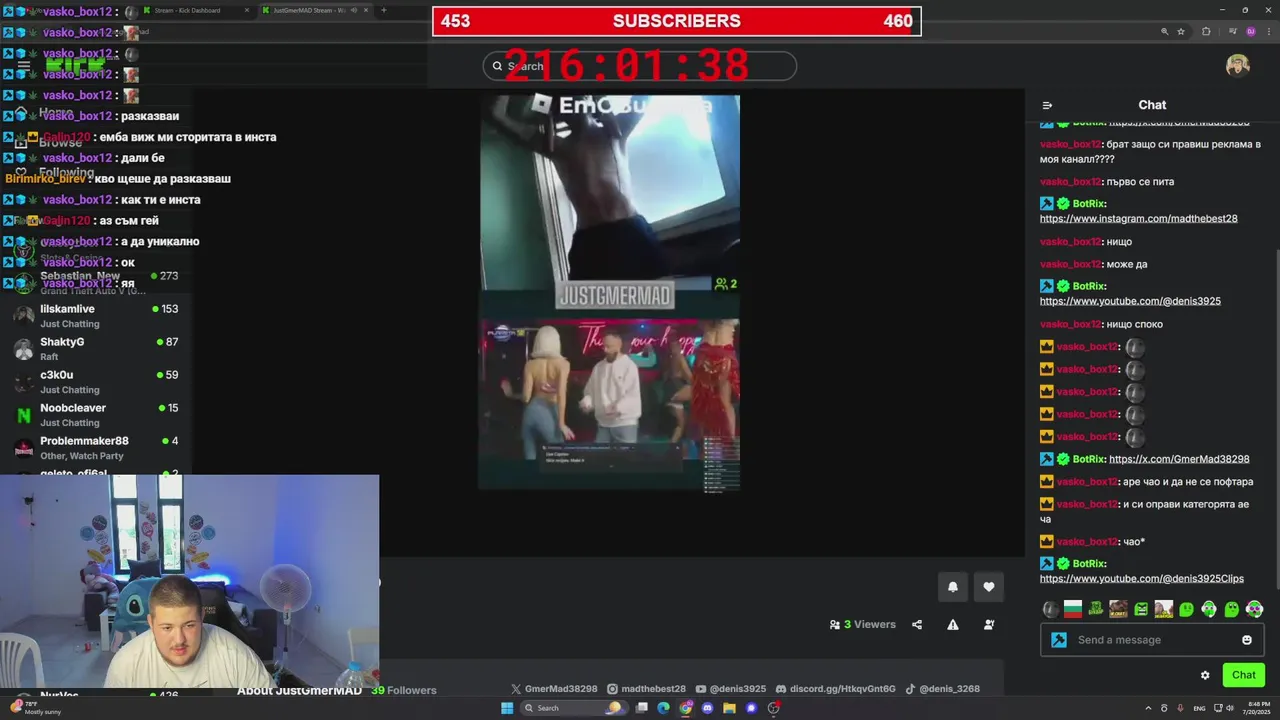Open a new browser tab with plus
This screenshot has height=720, width=1280.
point(385,10)
